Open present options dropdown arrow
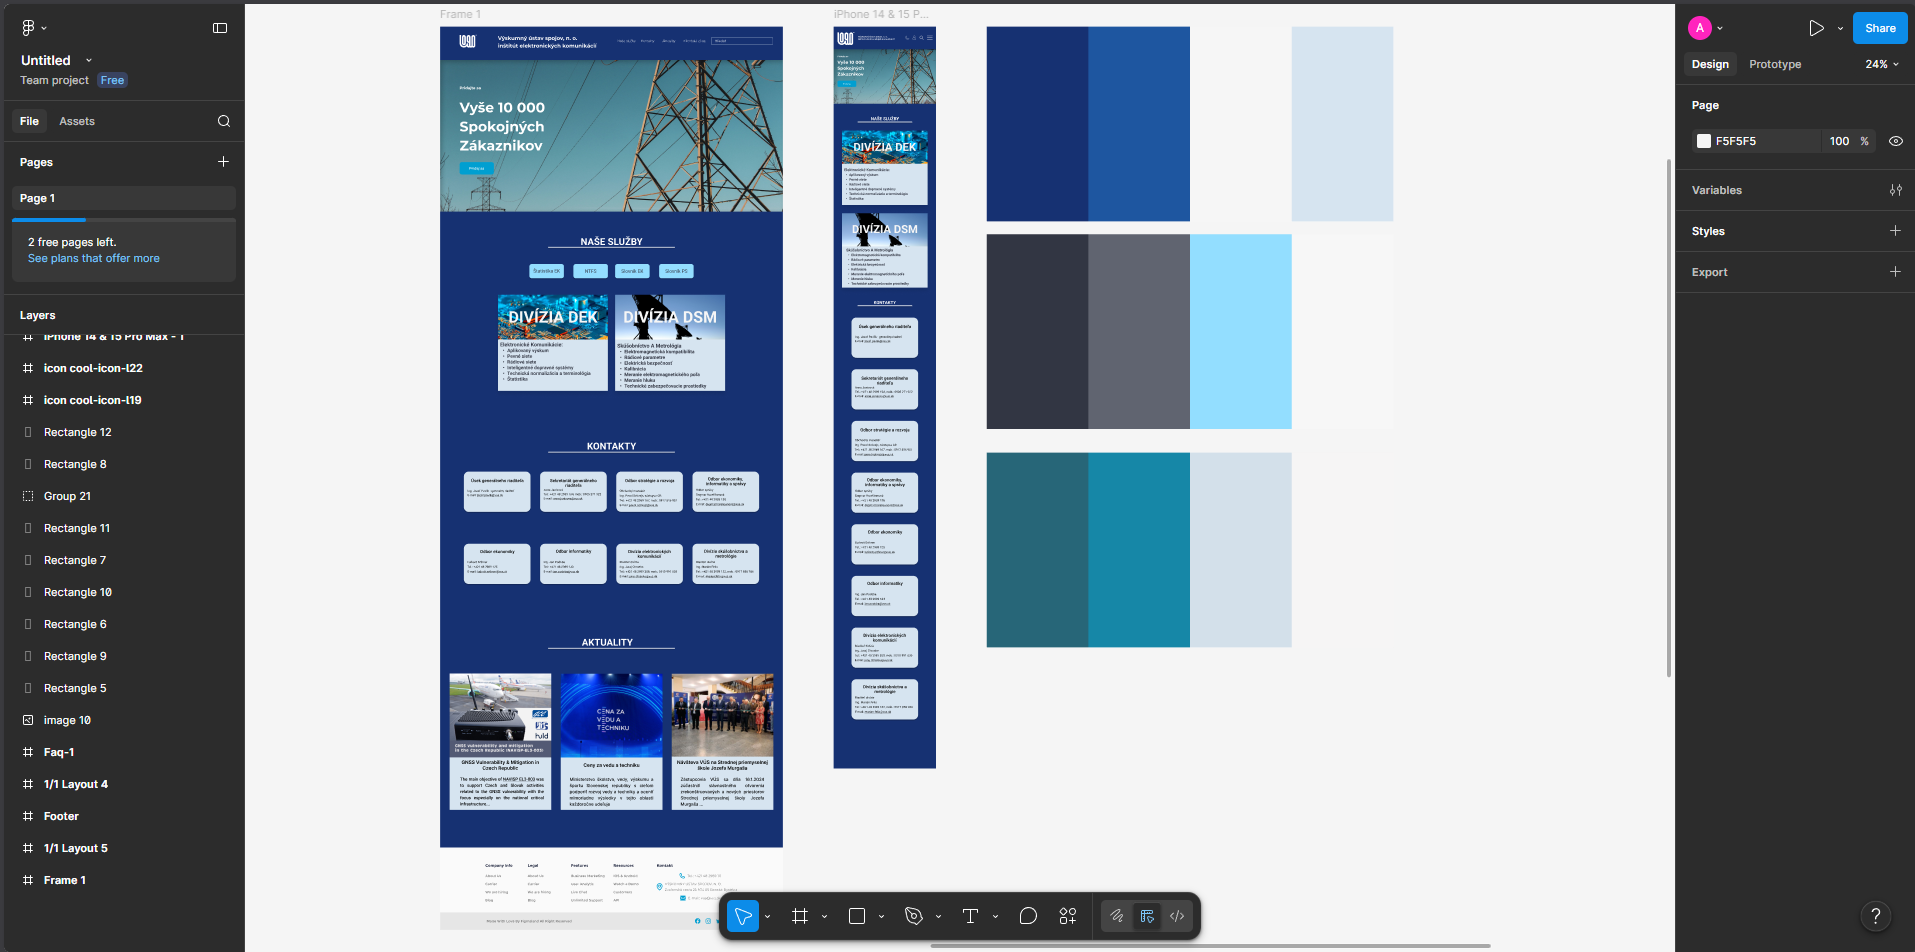The height and width of the screenshot is (952, 1915). [x=1840, y=28]
